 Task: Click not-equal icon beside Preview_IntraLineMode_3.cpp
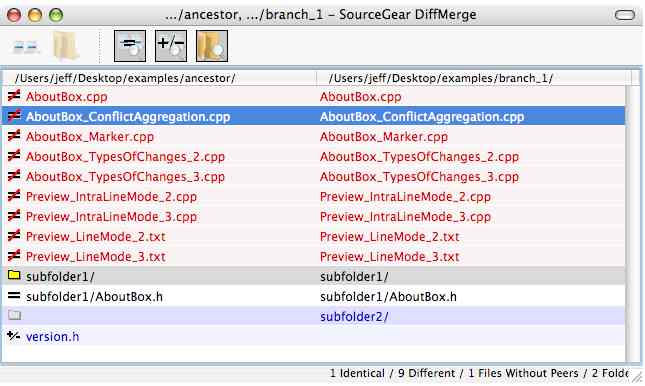point(14,216)
